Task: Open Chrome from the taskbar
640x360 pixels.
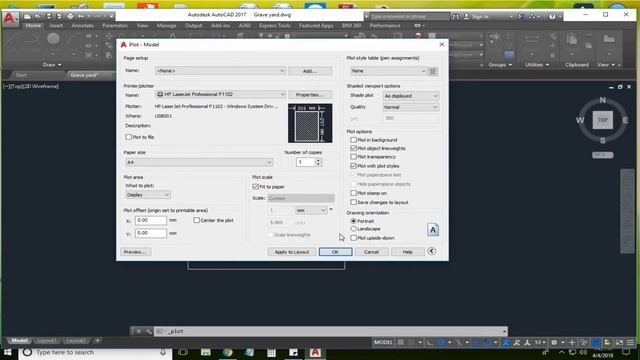Action: 227,352
